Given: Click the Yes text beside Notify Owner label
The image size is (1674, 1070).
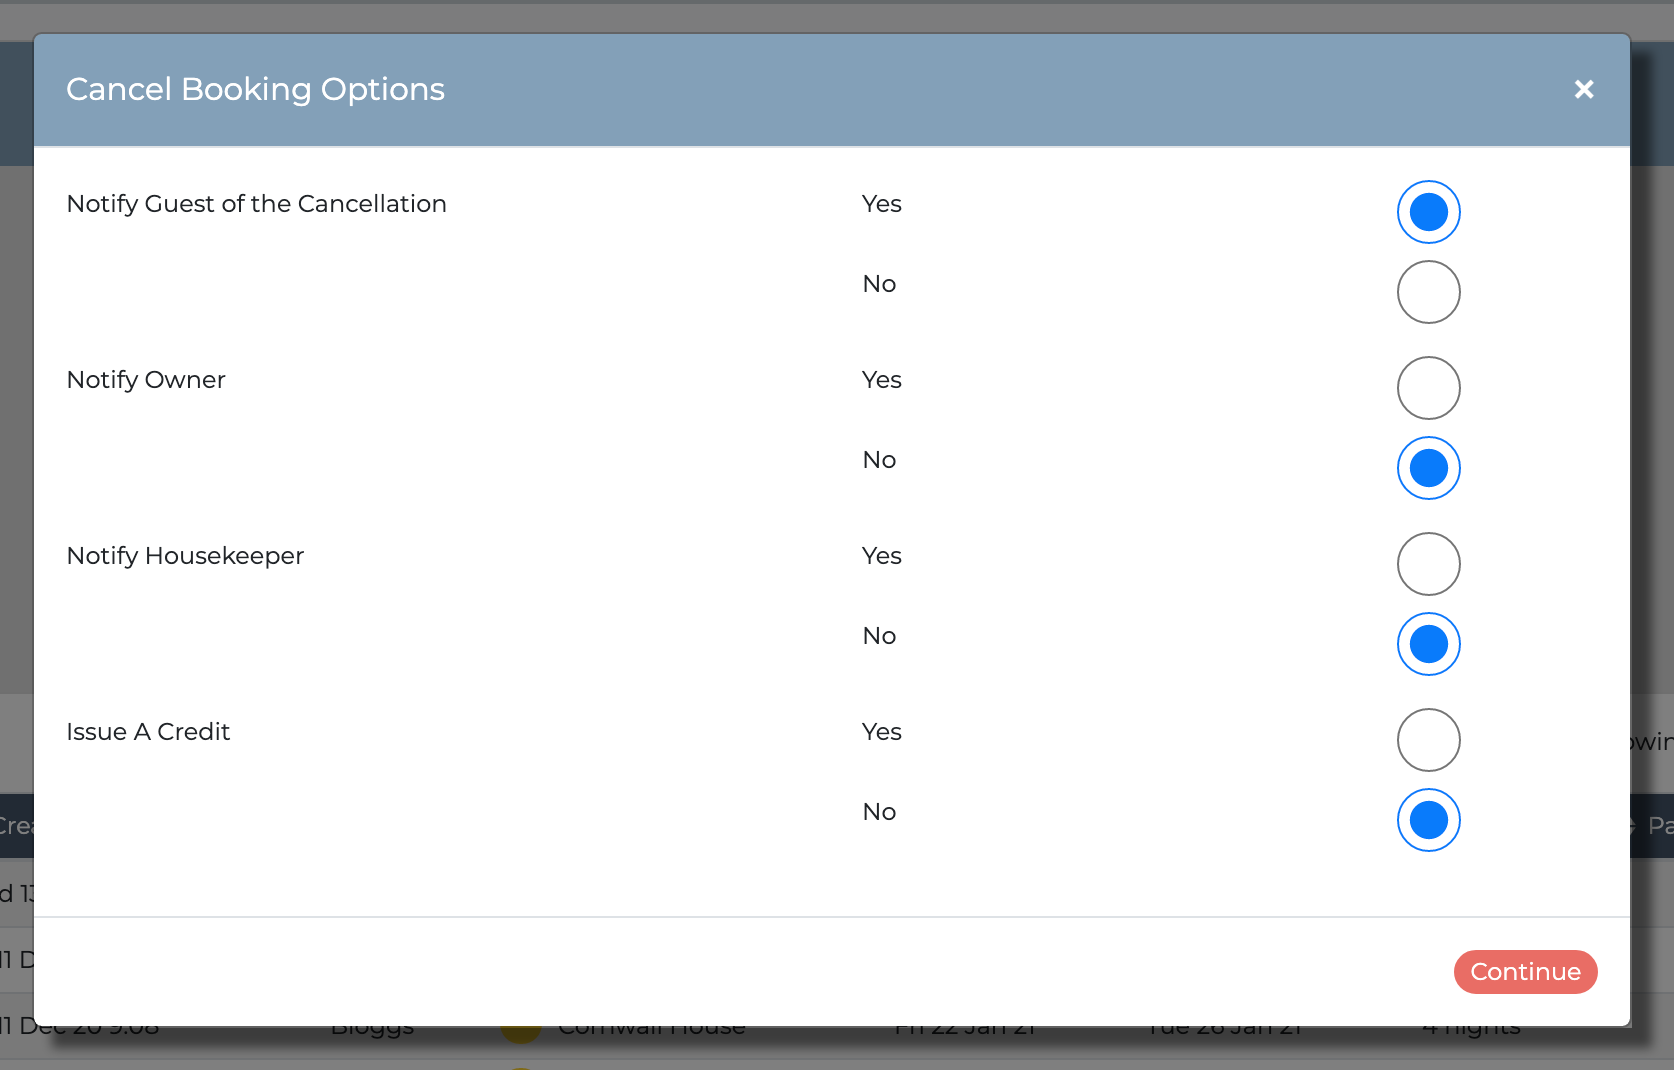Looking at the screenshot, I should pyautogui.click(x=882, y=380).
